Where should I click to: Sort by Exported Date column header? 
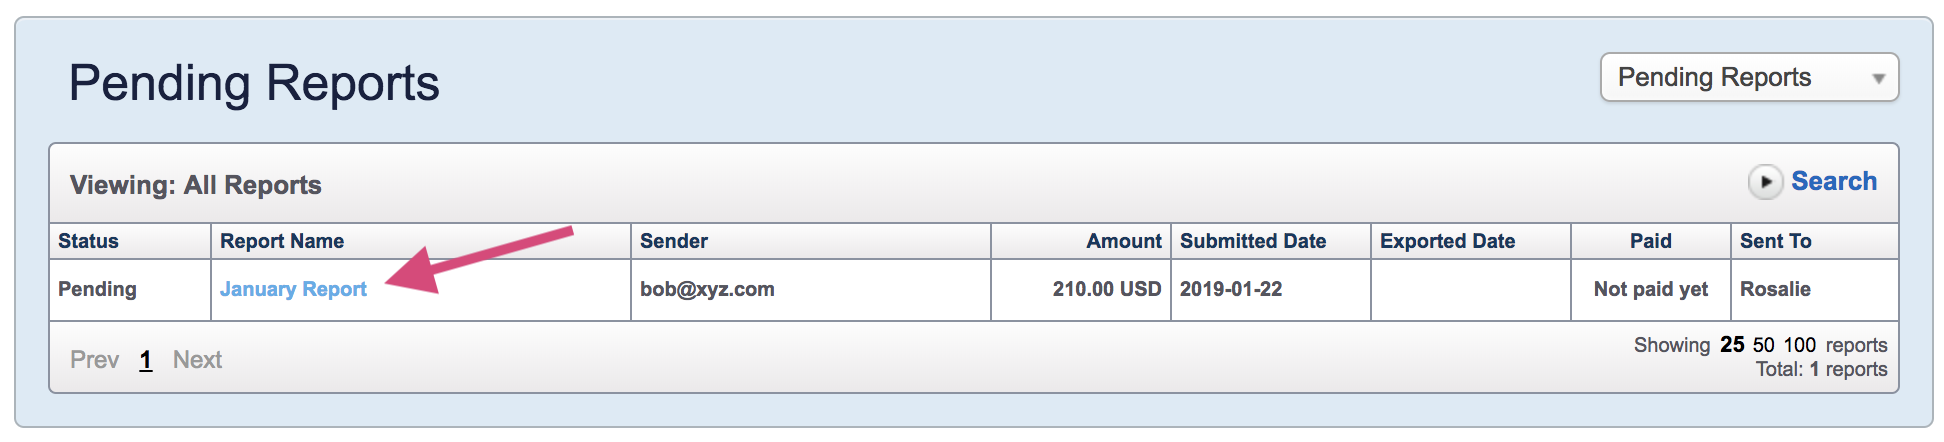point(1447,241)
